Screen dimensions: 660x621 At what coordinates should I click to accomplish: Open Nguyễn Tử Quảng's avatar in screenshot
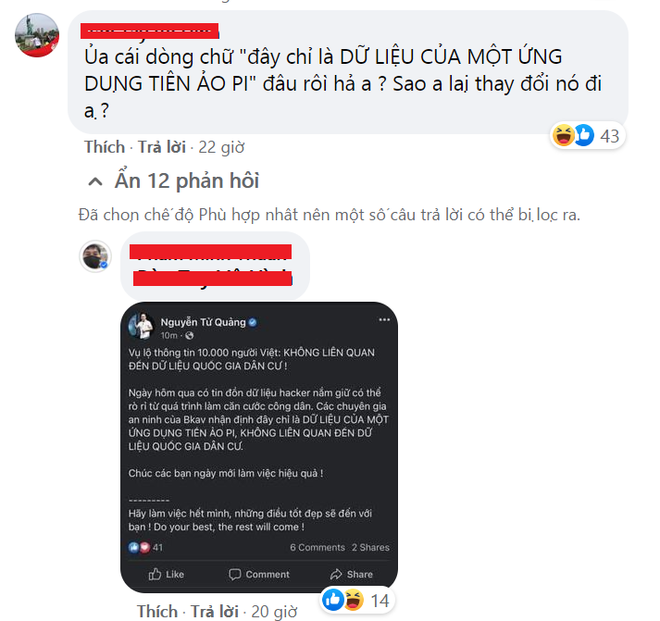point(141,326)
